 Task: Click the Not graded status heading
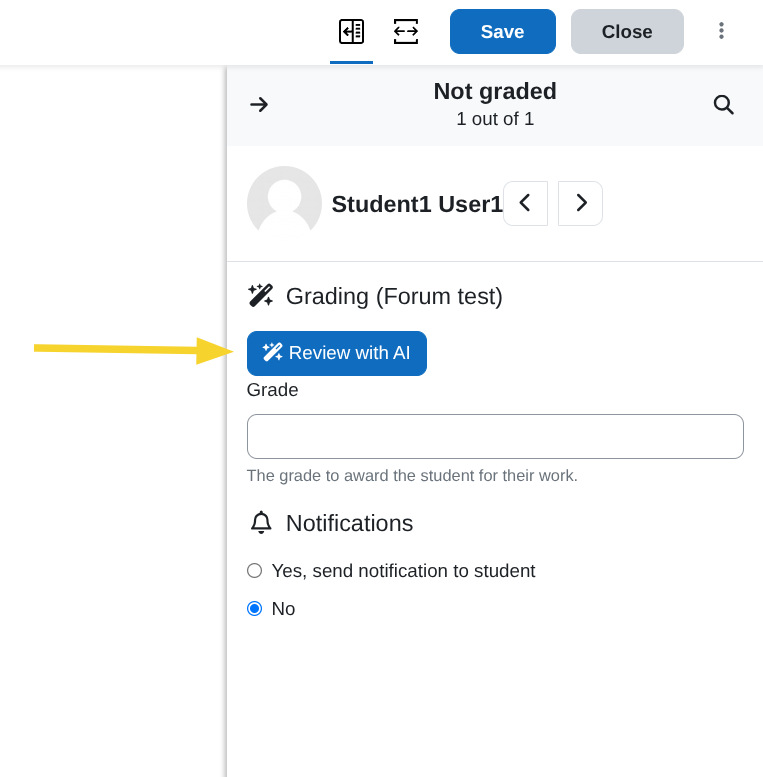pos(495,91)
